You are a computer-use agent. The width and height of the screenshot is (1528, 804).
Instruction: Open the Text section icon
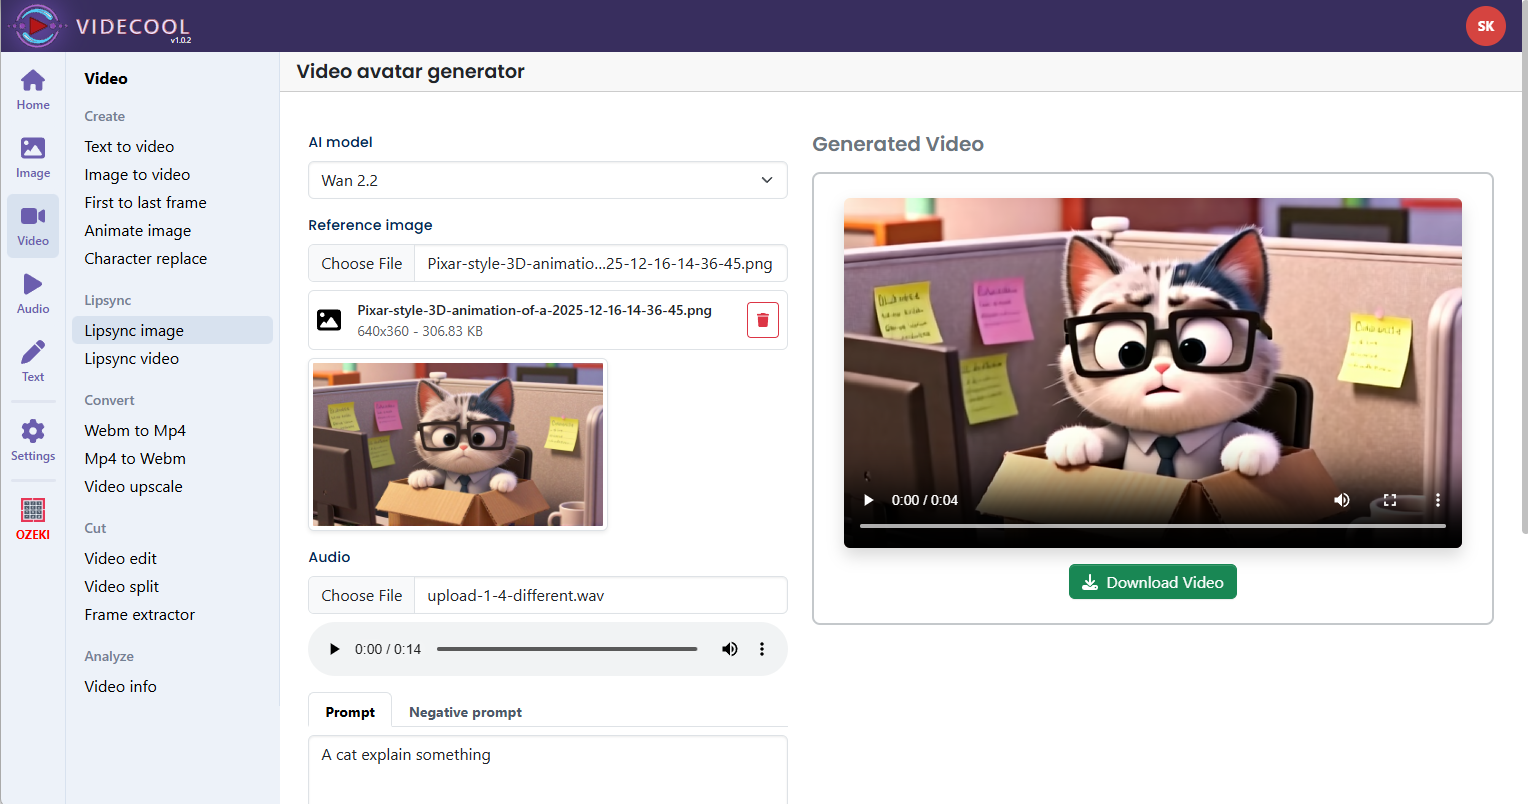click(x=33, y=361)
